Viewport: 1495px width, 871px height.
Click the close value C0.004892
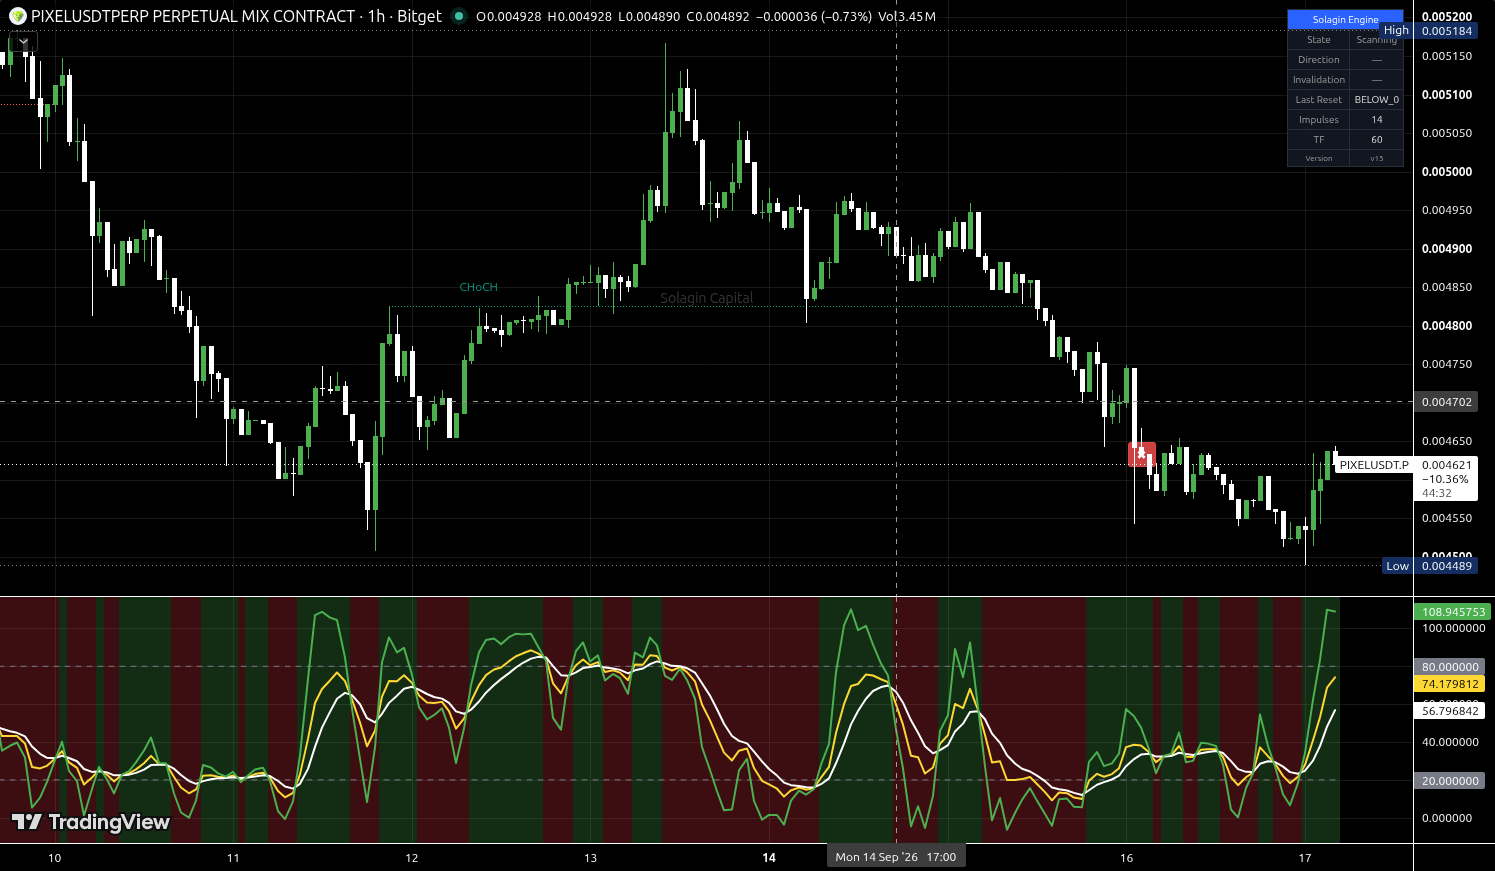coord(717,17)
